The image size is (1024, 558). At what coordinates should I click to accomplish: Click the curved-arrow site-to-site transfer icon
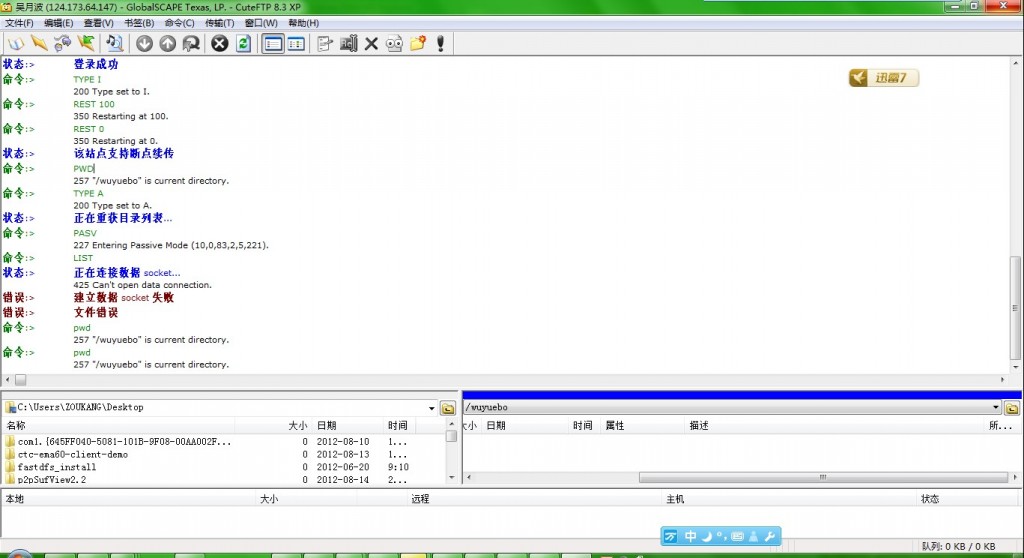click(x=191, y=44)
